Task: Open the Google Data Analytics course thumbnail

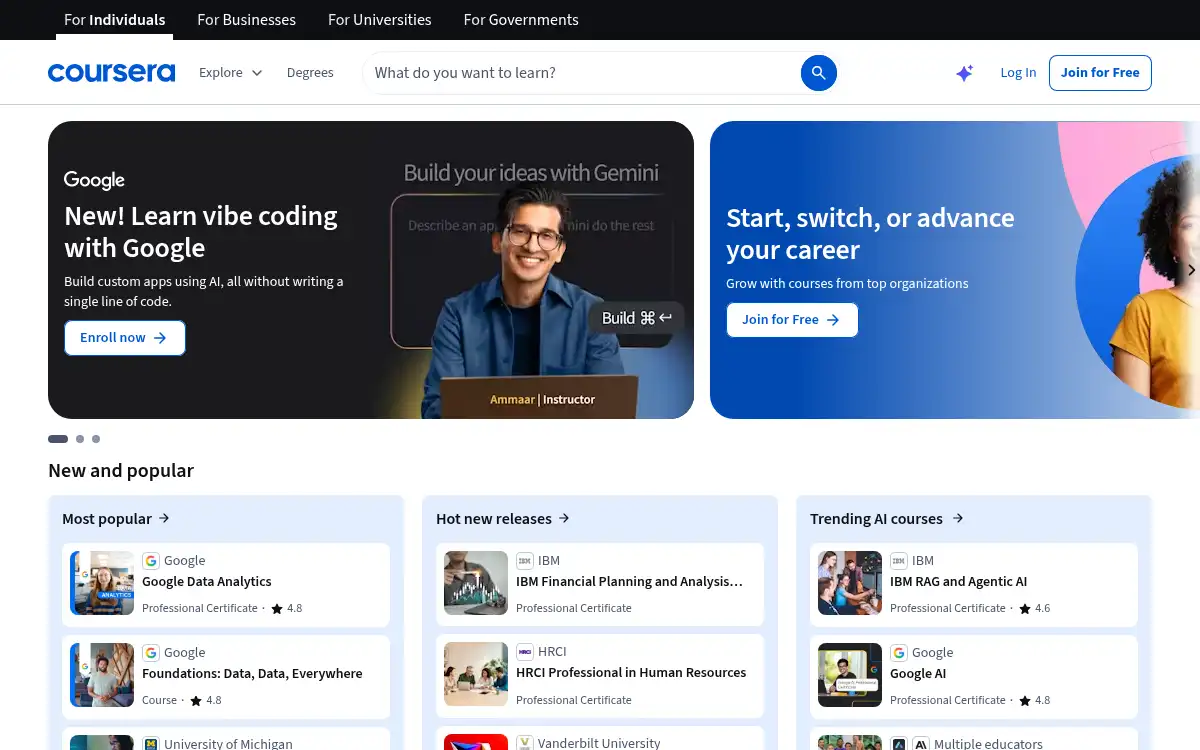Action: tap(102, 583)
